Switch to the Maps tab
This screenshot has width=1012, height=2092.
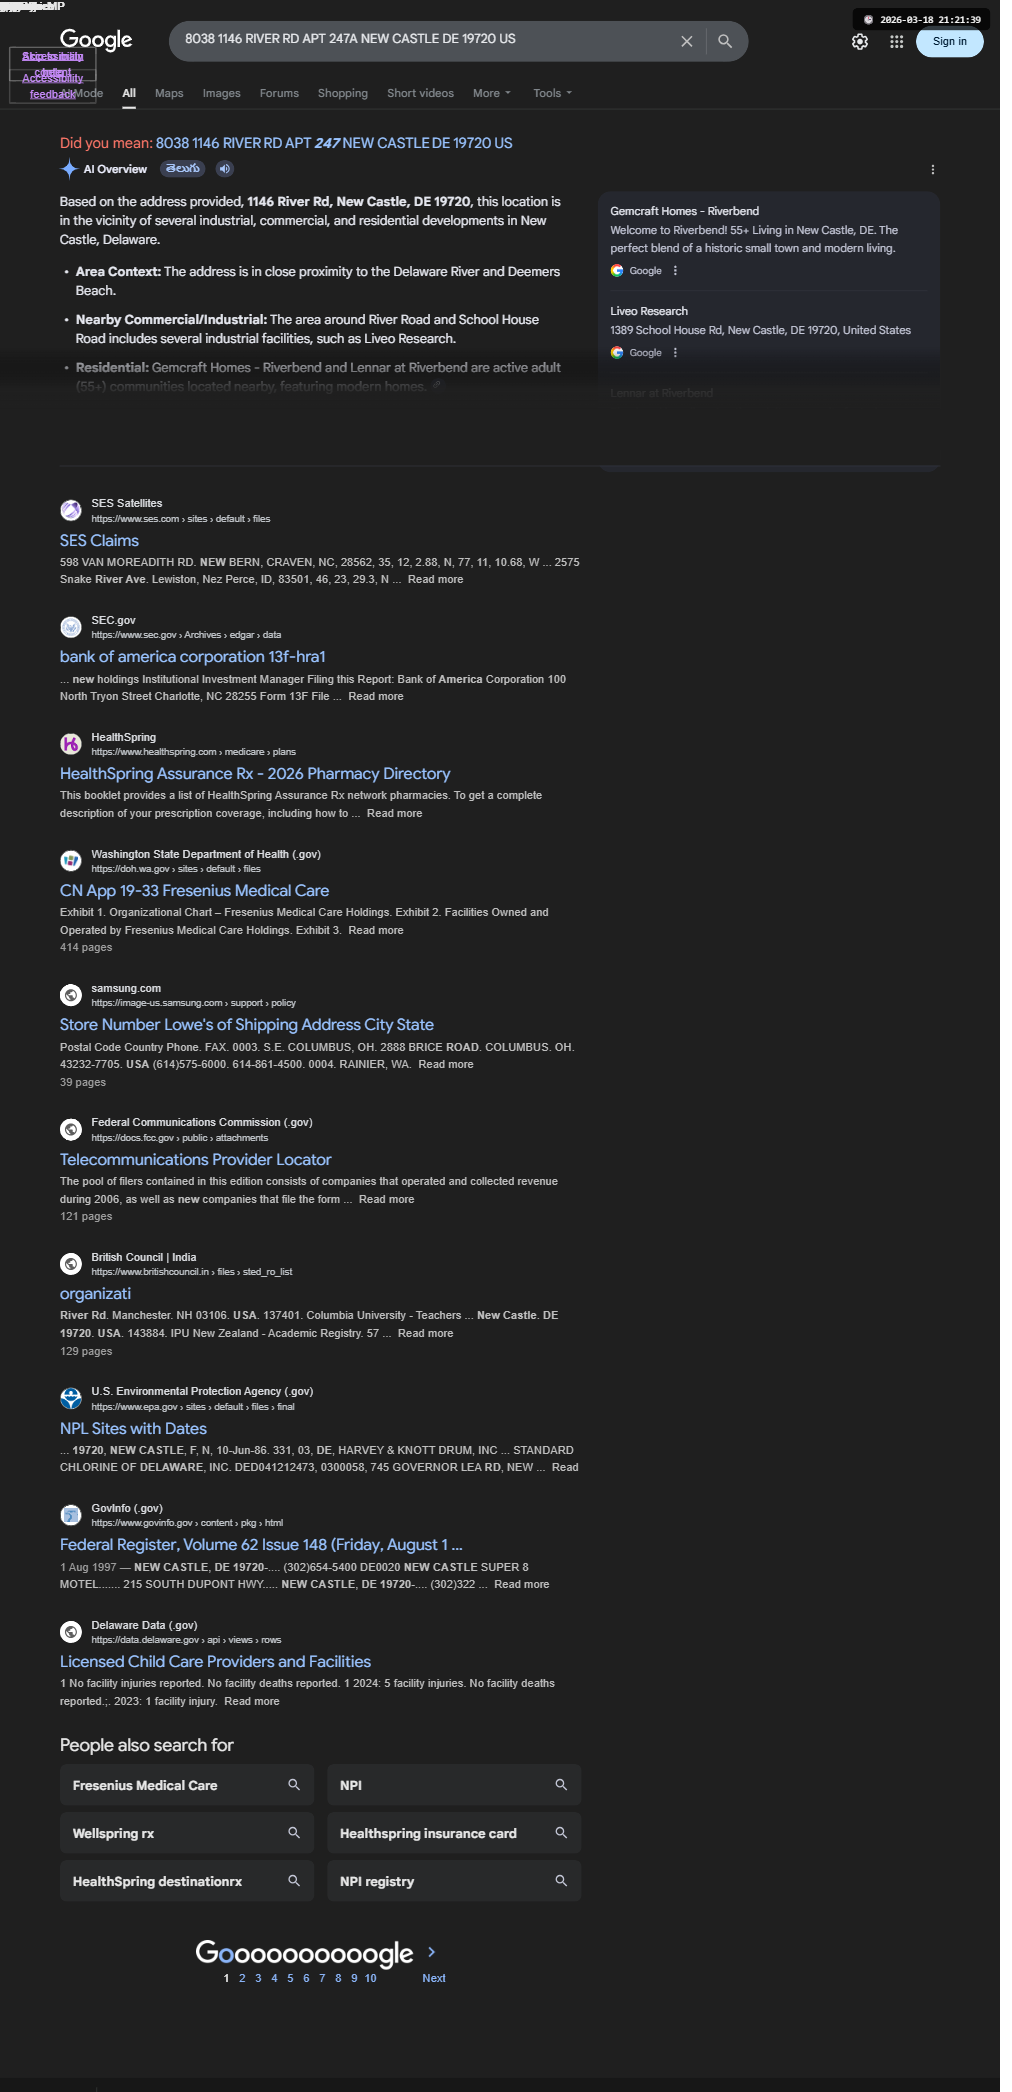[x=169, y=93]
